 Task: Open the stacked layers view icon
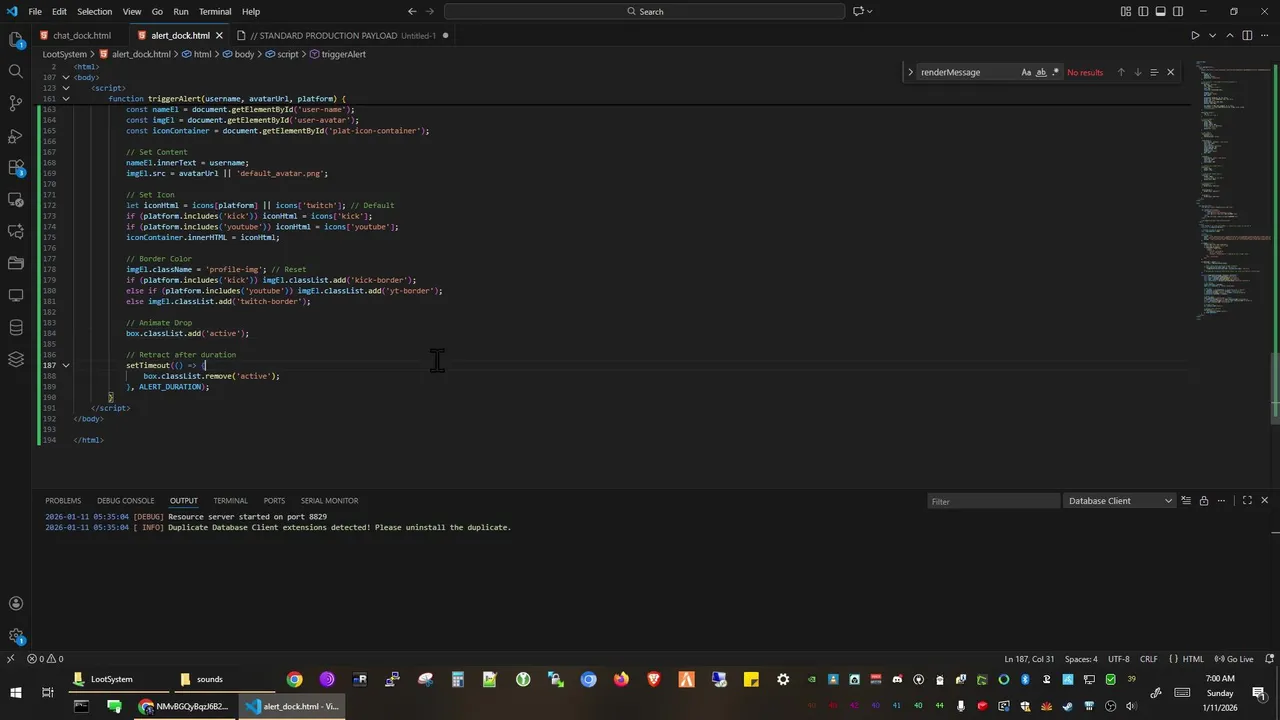pyautogui.click(x=15, y=359)
